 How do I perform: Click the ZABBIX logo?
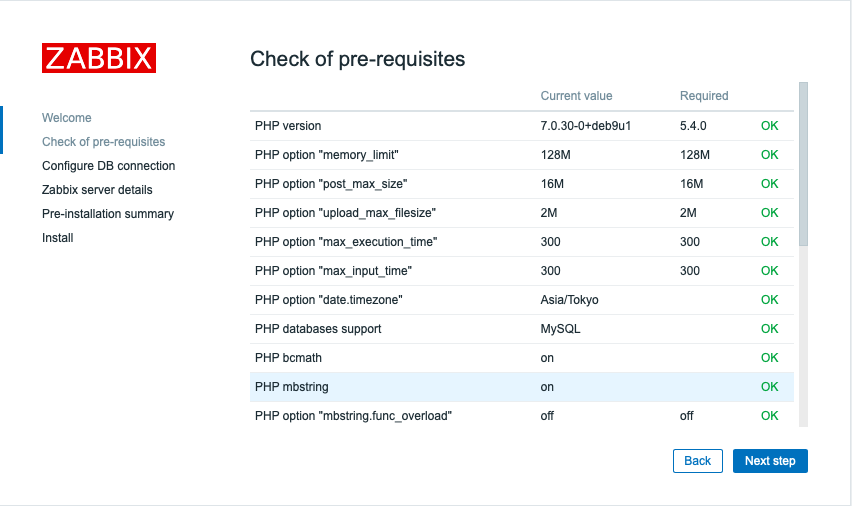98,57
